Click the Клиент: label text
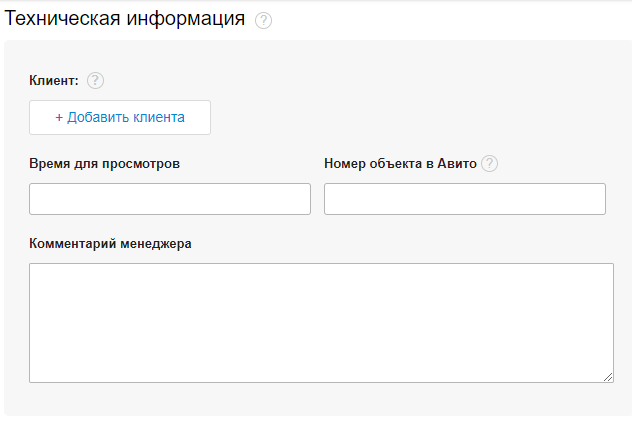This screenshot has height=423, width=632. pyautogui.click(x=54, y=81)
